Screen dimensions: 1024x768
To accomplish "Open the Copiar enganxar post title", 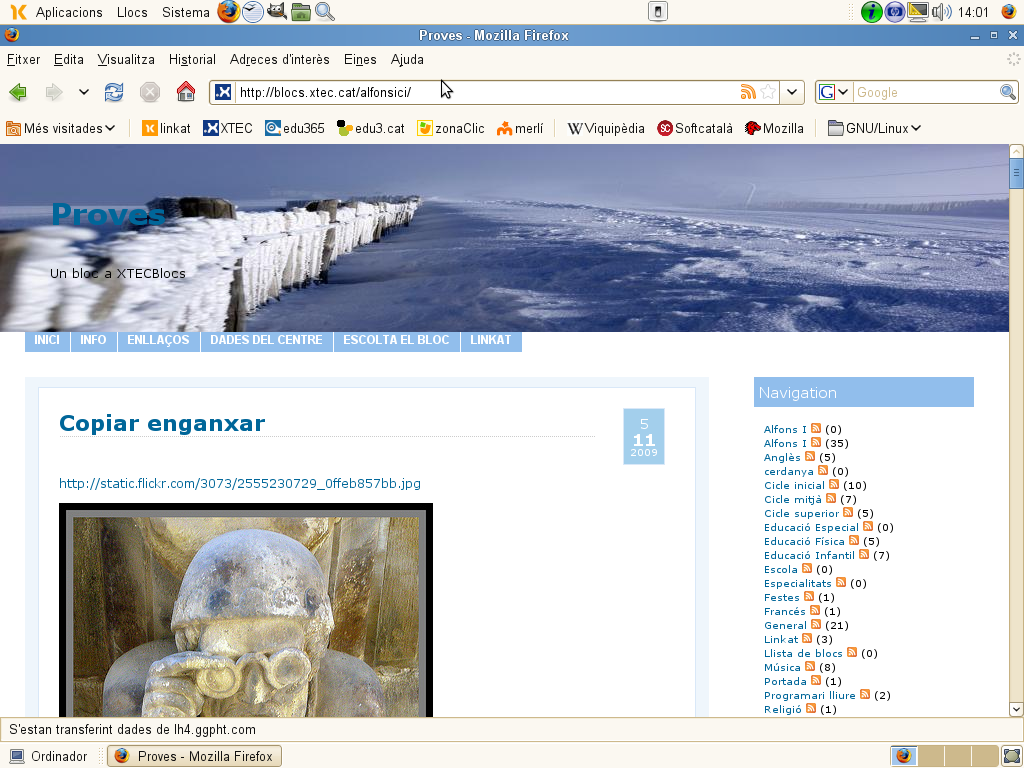I will coord(162,423).
